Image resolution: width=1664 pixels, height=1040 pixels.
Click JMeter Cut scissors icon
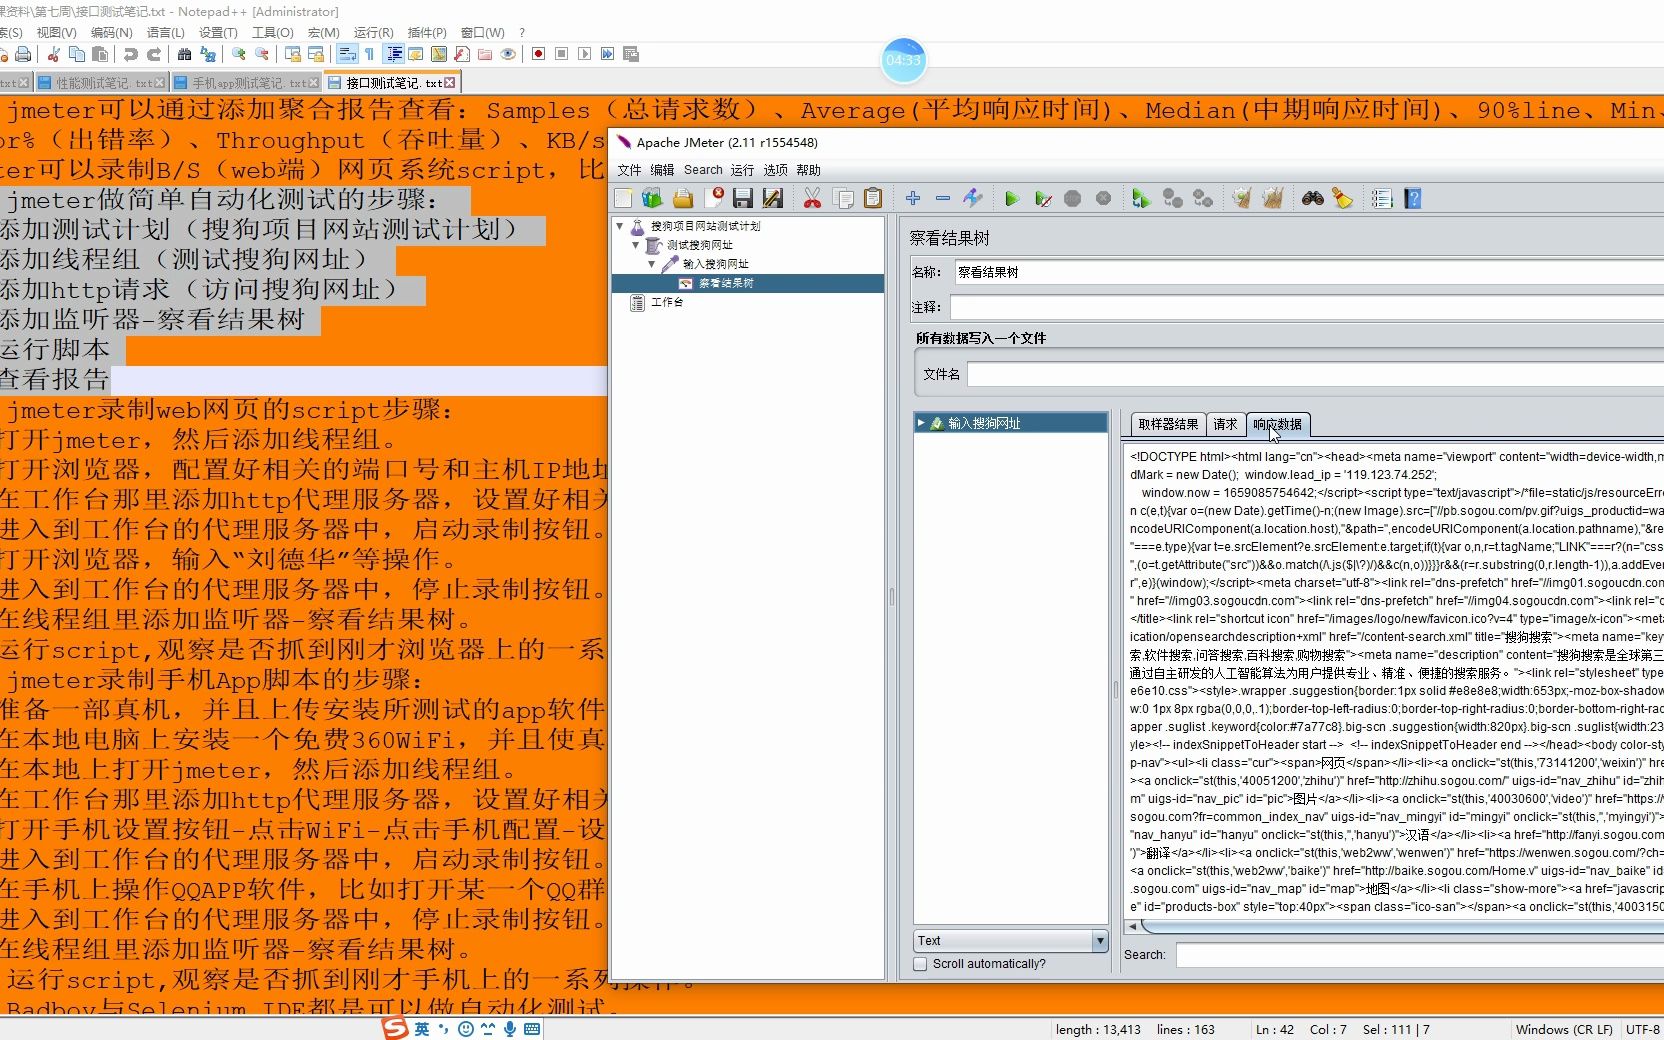(x=812, y=199)
